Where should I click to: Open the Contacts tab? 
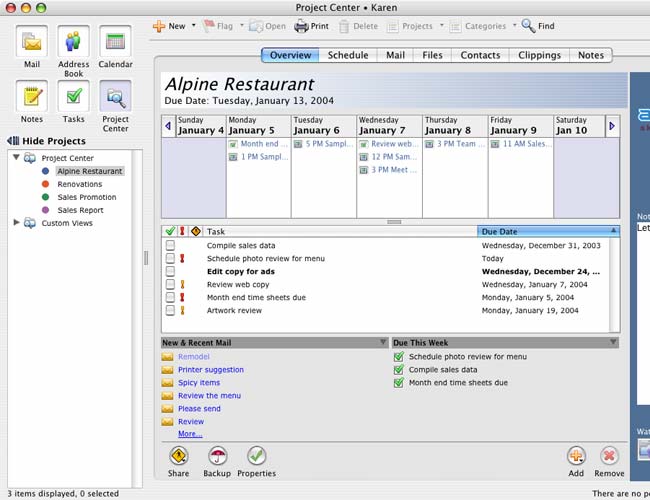[x=479, y=55]
